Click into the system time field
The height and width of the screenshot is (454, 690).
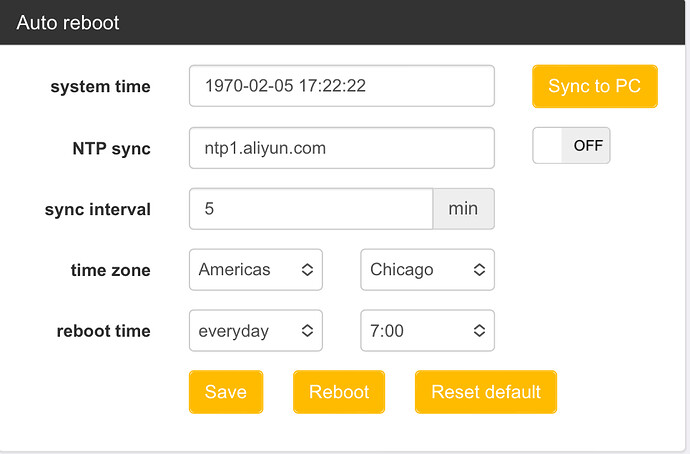[x=341, y=86]
